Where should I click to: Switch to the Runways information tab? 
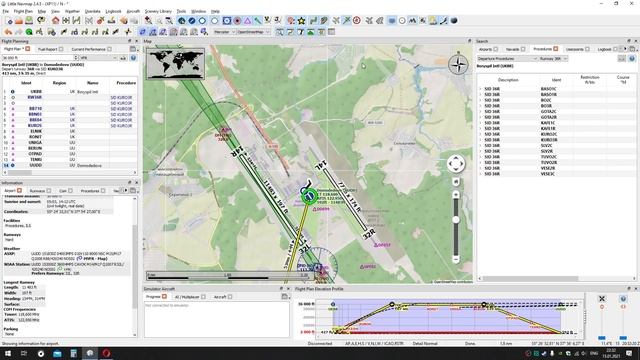(x=37, y=191)
